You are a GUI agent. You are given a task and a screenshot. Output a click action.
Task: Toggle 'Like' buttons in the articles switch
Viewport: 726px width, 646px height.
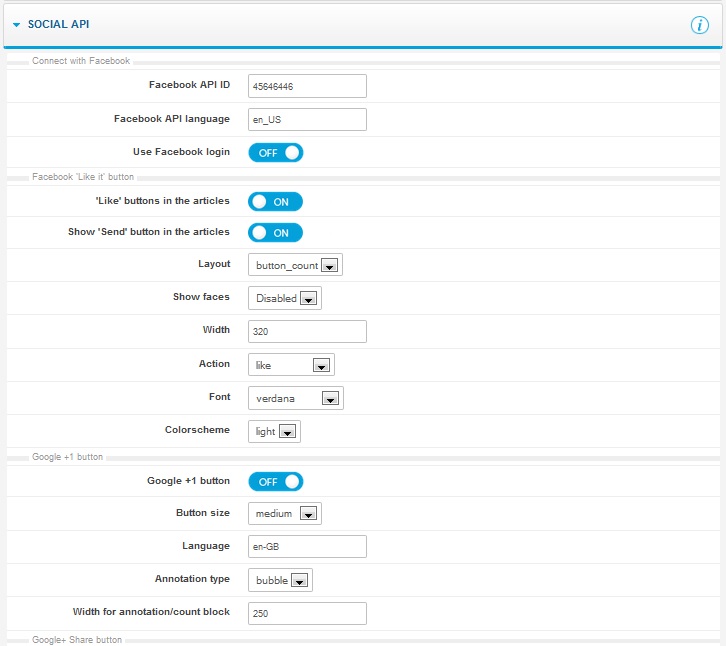(275, 201)
